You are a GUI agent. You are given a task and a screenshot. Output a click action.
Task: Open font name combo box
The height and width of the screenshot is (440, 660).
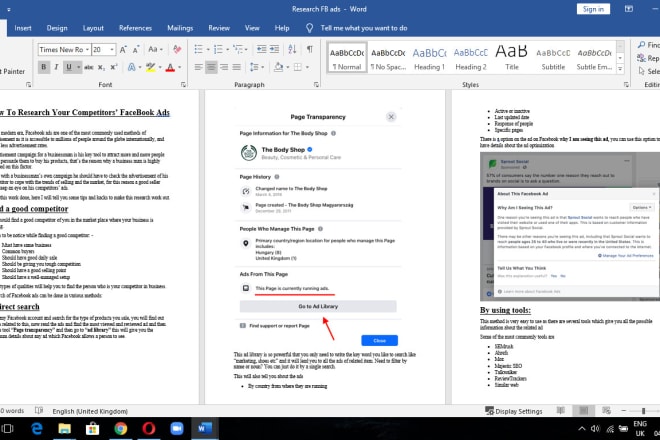(64, 49)
